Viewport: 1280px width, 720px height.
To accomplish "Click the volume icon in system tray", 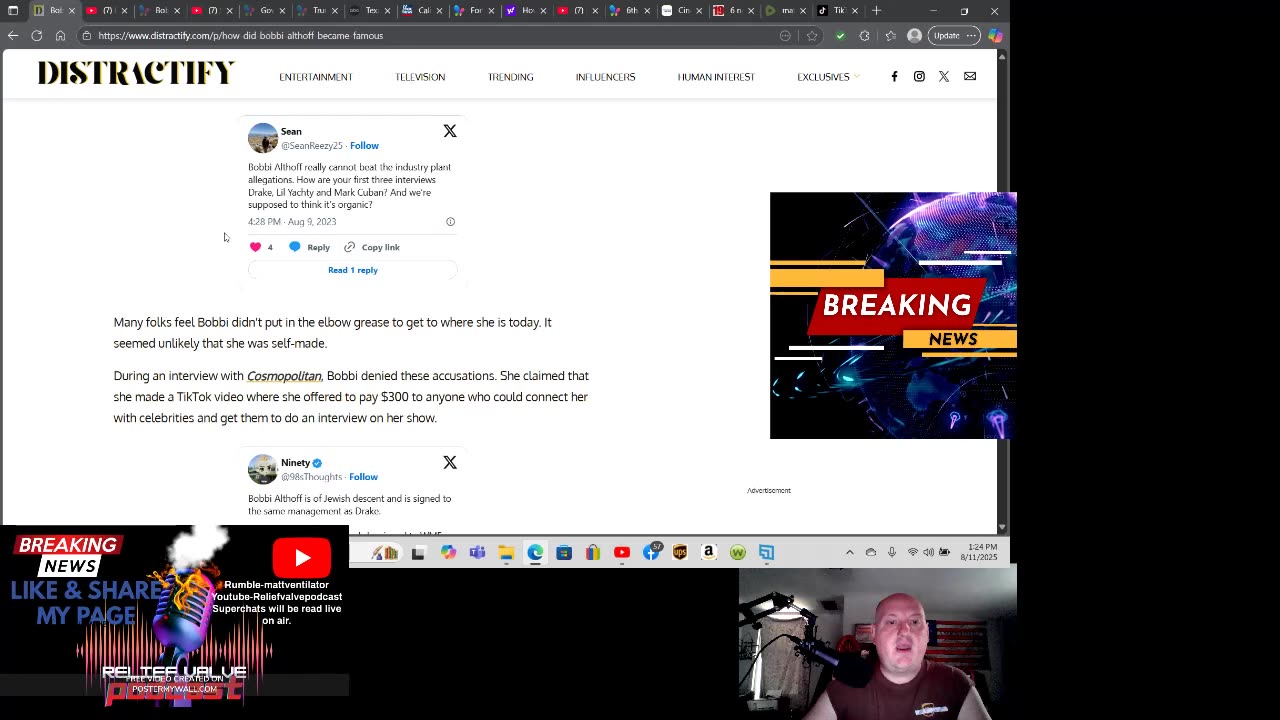I will [928, 552].
